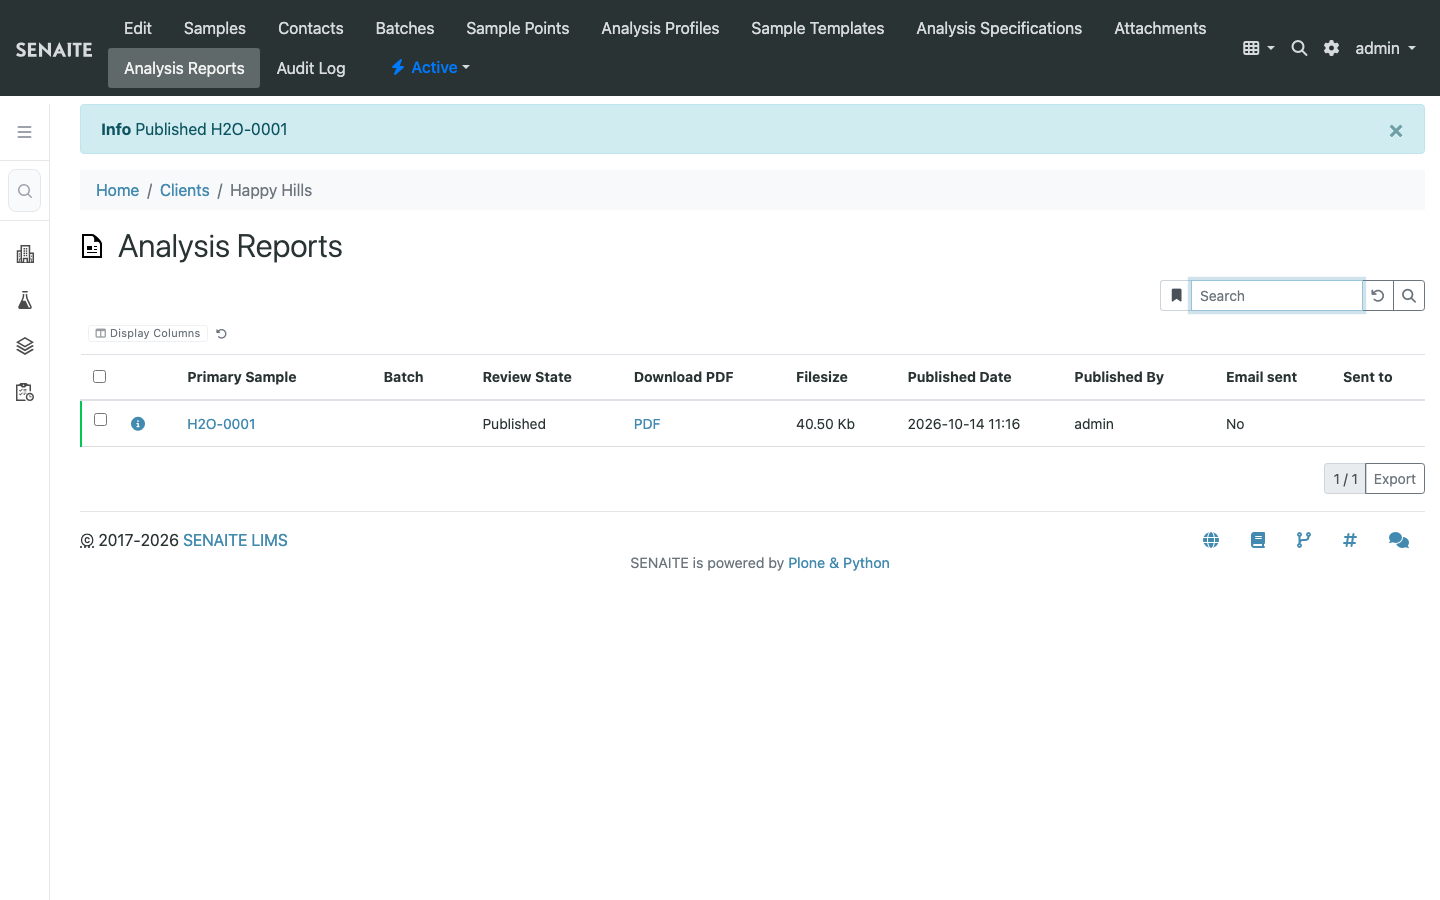
Task: Expand the grid quick-navigation dropdown
Action: coord(1258,48)
